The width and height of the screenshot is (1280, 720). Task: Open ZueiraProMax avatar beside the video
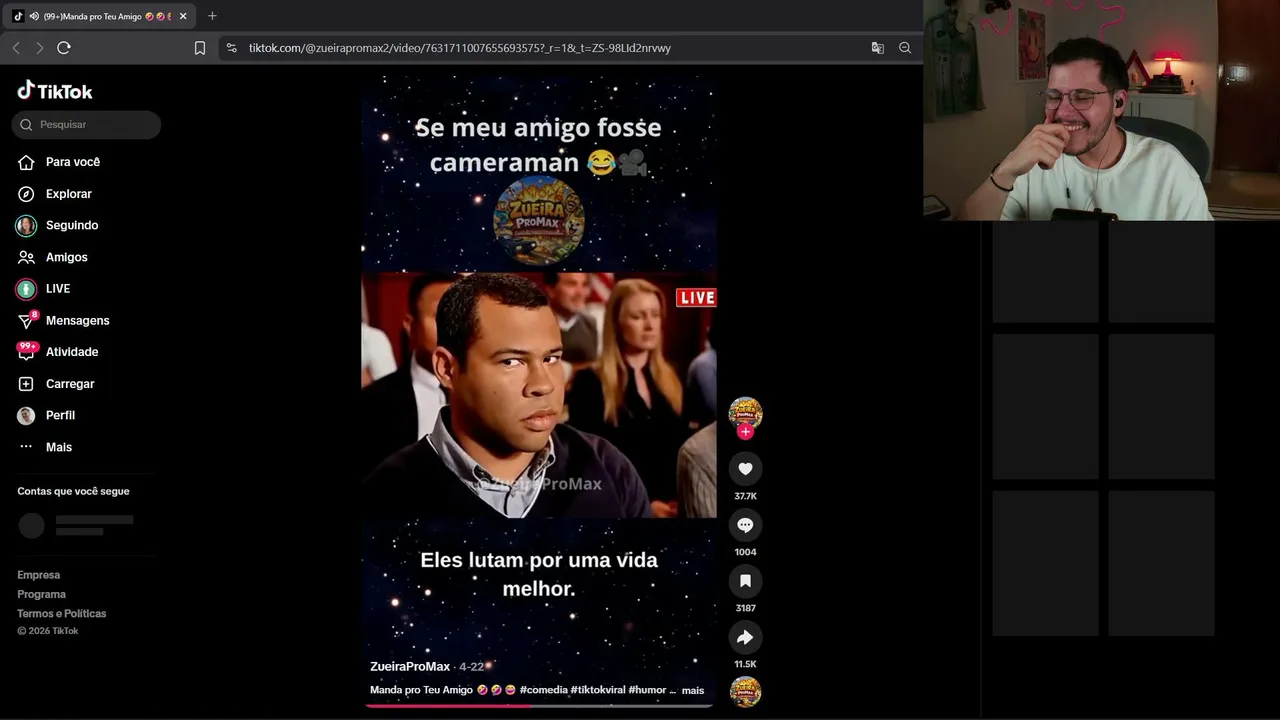745,413
